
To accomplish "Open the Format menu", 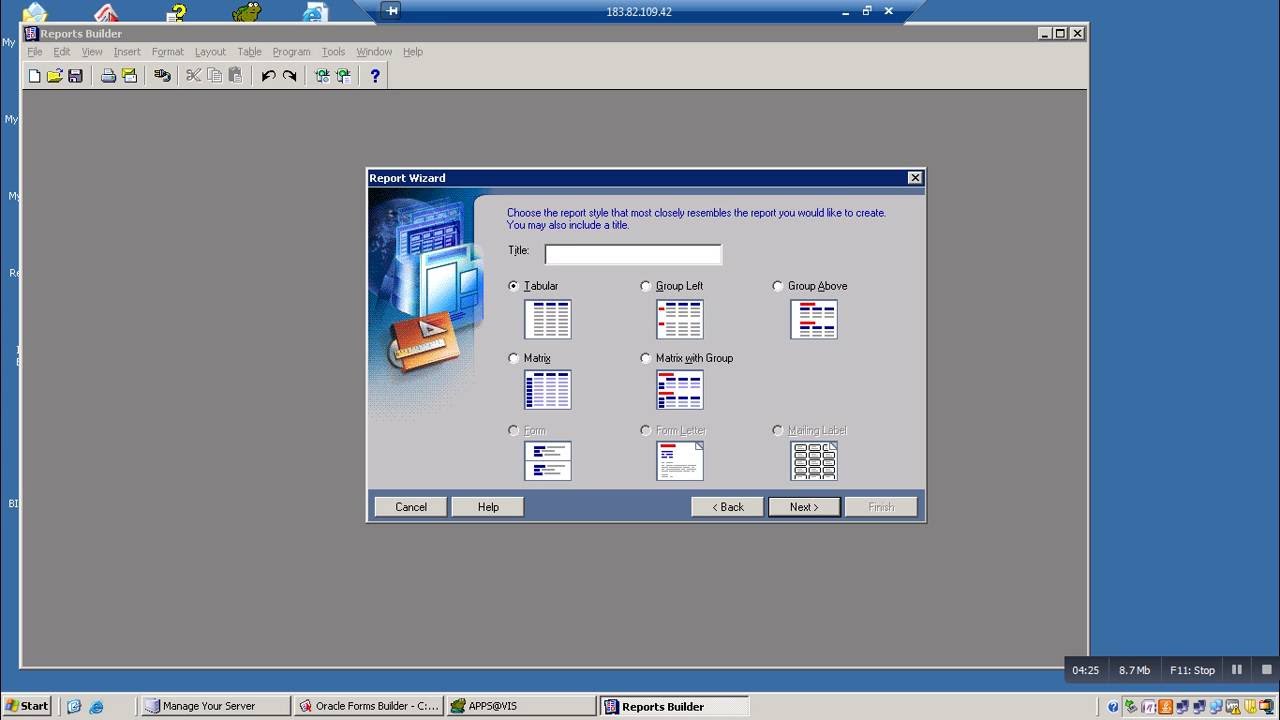I will coord(168,52).
